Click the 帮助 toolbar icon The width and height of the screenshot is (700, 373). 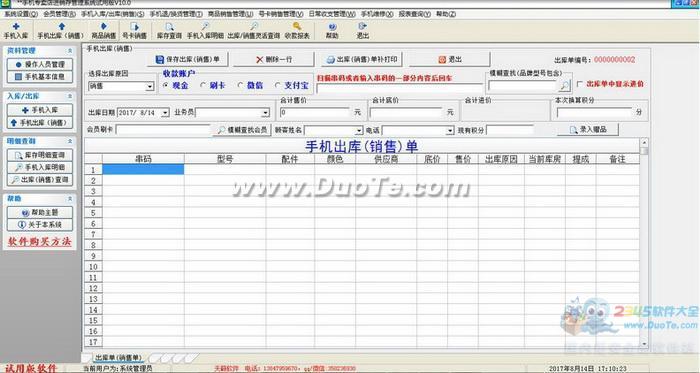tap(332, 30)
